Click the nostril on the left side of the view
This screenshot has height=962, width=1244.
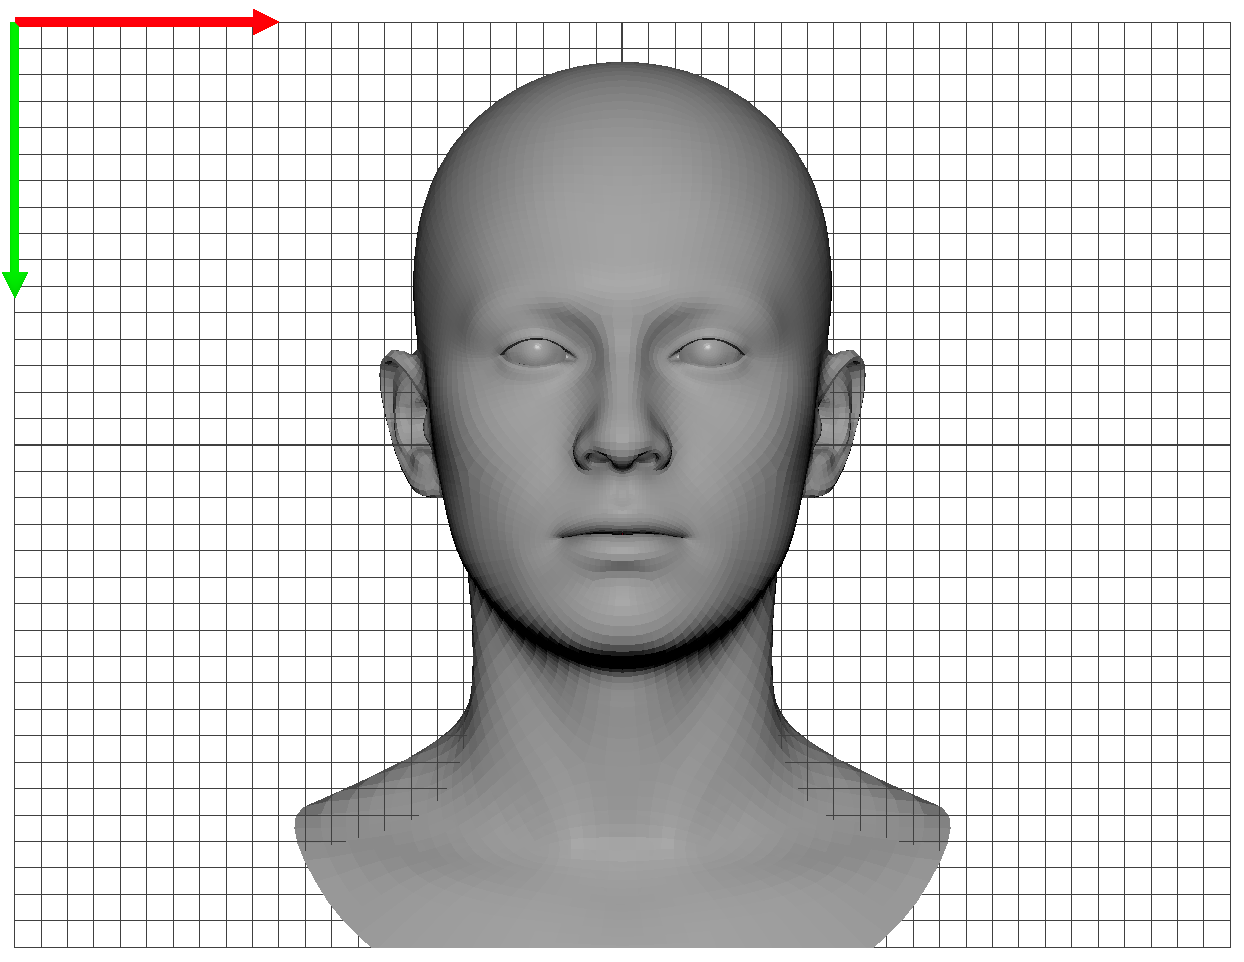598,460
